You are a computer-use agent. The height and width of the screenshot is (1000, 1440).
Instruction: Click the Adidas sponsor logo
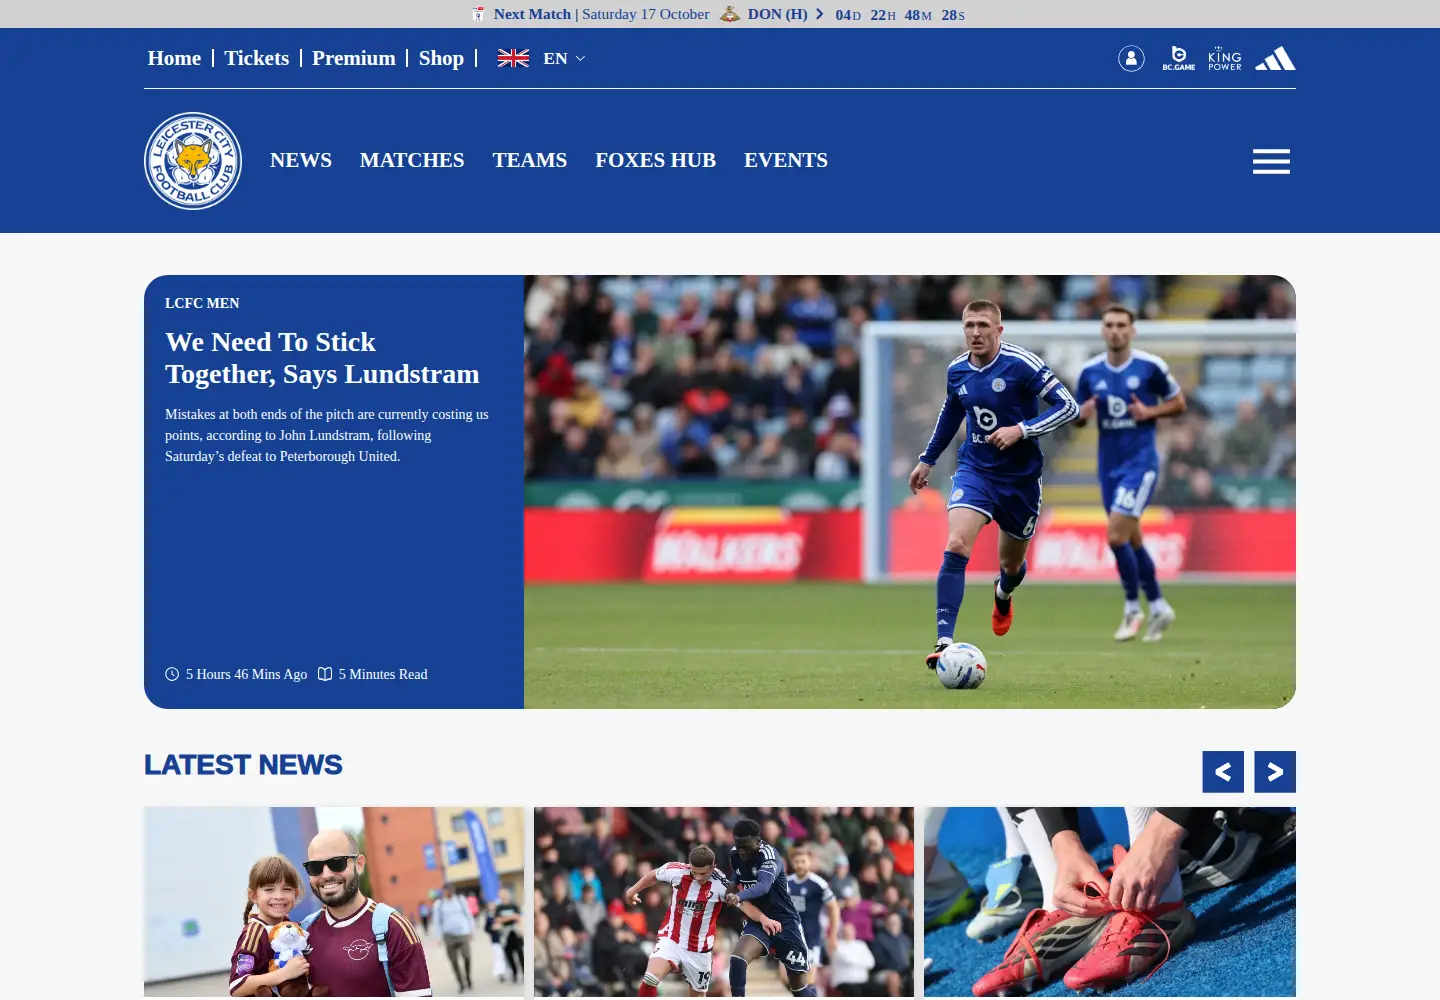click(x=1275, y=59)
